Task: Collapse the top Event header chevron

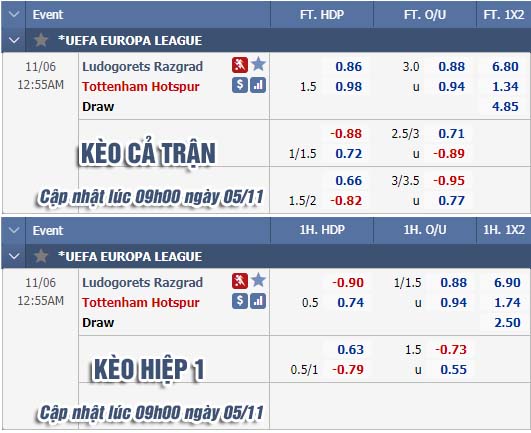Action: tap(14, 15)
